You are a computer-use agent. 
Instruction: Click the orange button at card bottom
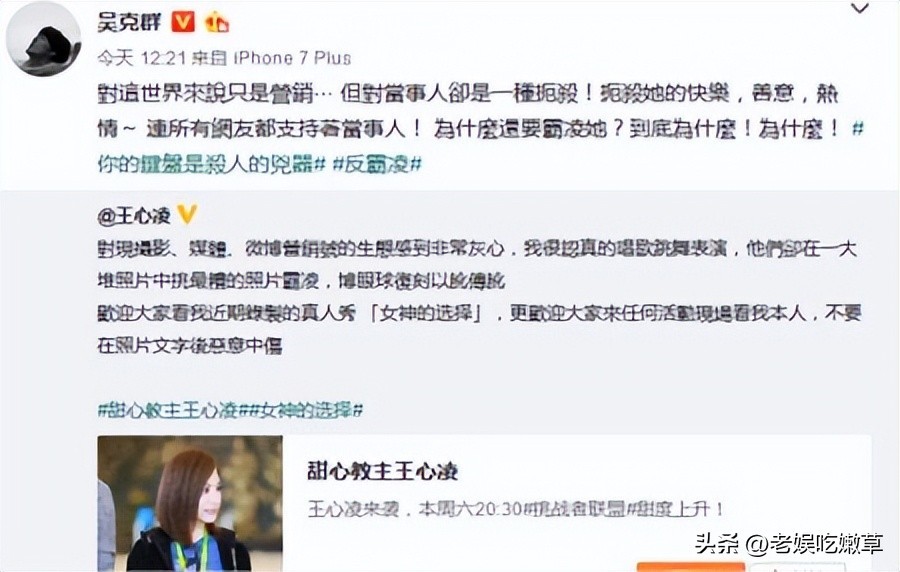[x=690, y=567]
